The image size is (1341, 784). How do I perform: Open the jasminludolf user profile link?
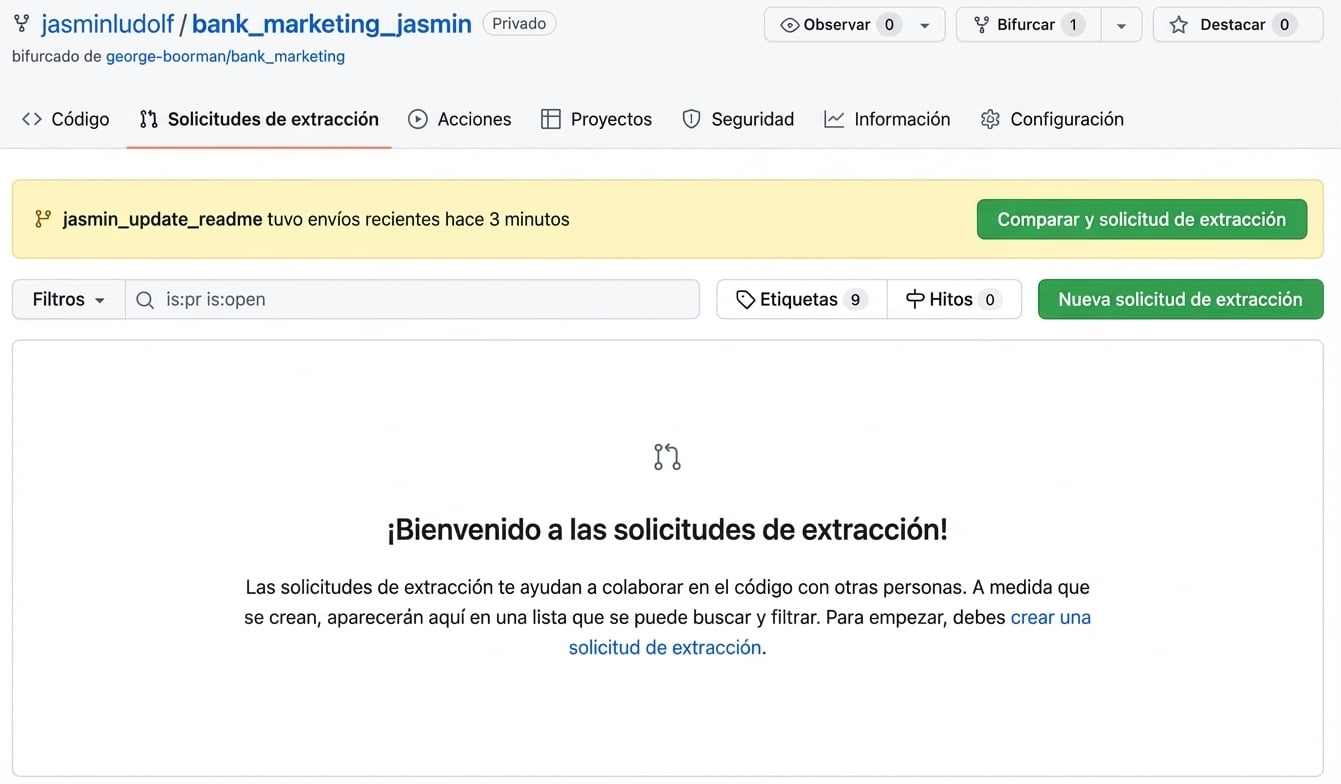click(x=108, y=24)
